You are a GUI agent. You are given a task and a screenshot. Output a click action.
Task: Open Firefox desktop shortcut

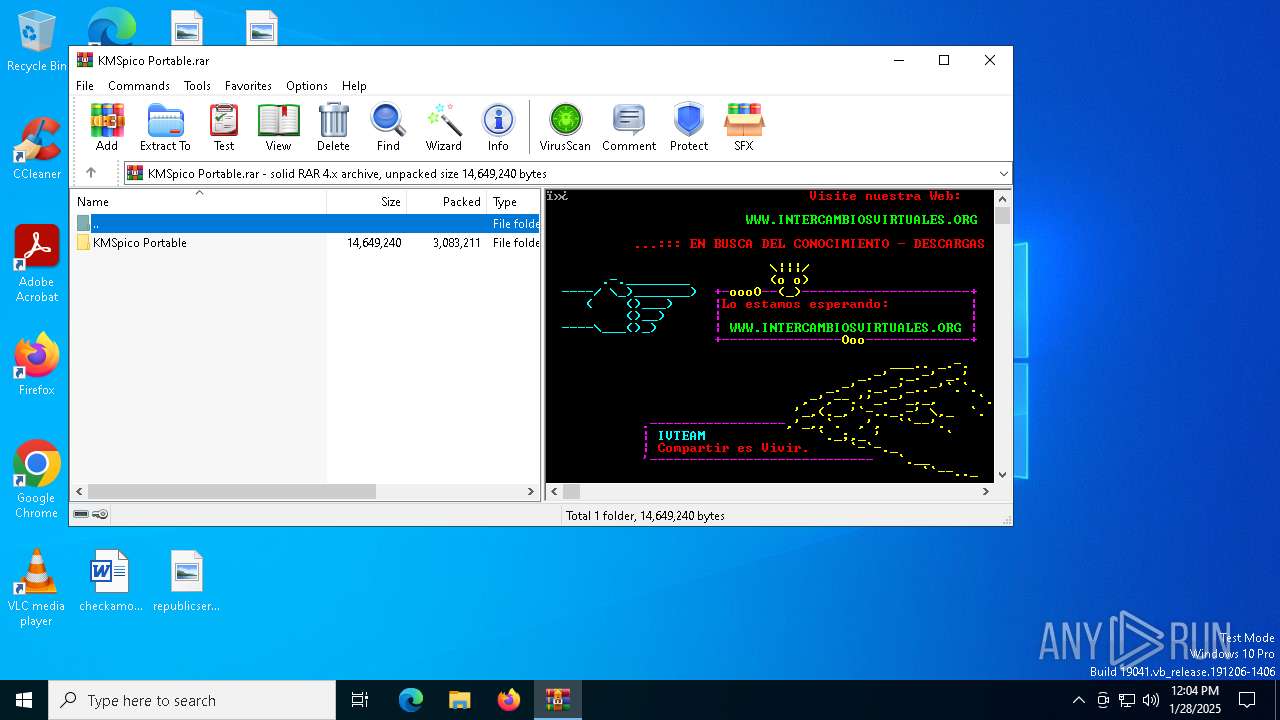[36, 365]
